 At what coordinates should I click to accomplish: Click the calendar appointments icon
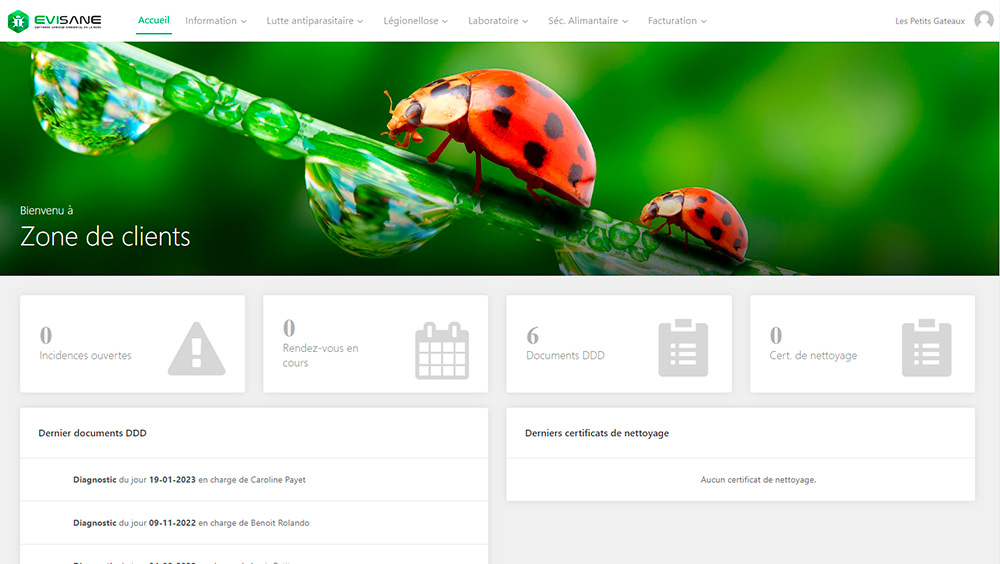tap(441, 350)
